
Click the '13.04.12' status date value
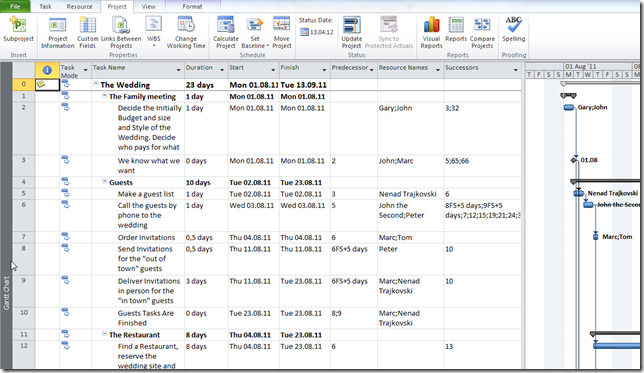pyautogui.click(x=322, y=32)
